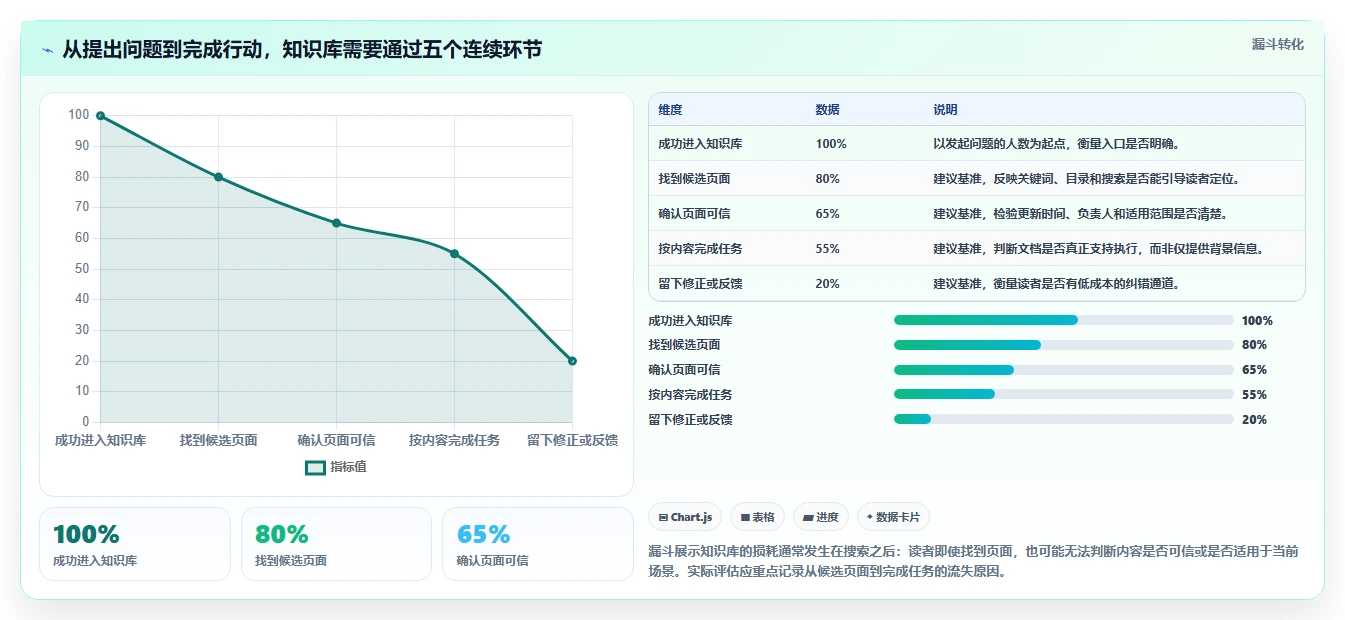
Task: Click the 按内容完成任务 progress bar
Action: point(1063,394)
